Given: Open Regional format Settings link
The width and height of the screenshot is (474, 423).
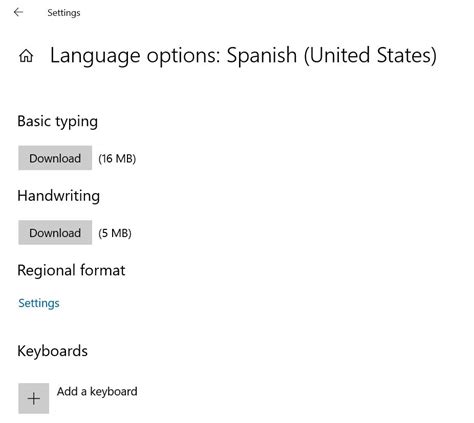Looking at the screenshot, I should click(39, 303).
